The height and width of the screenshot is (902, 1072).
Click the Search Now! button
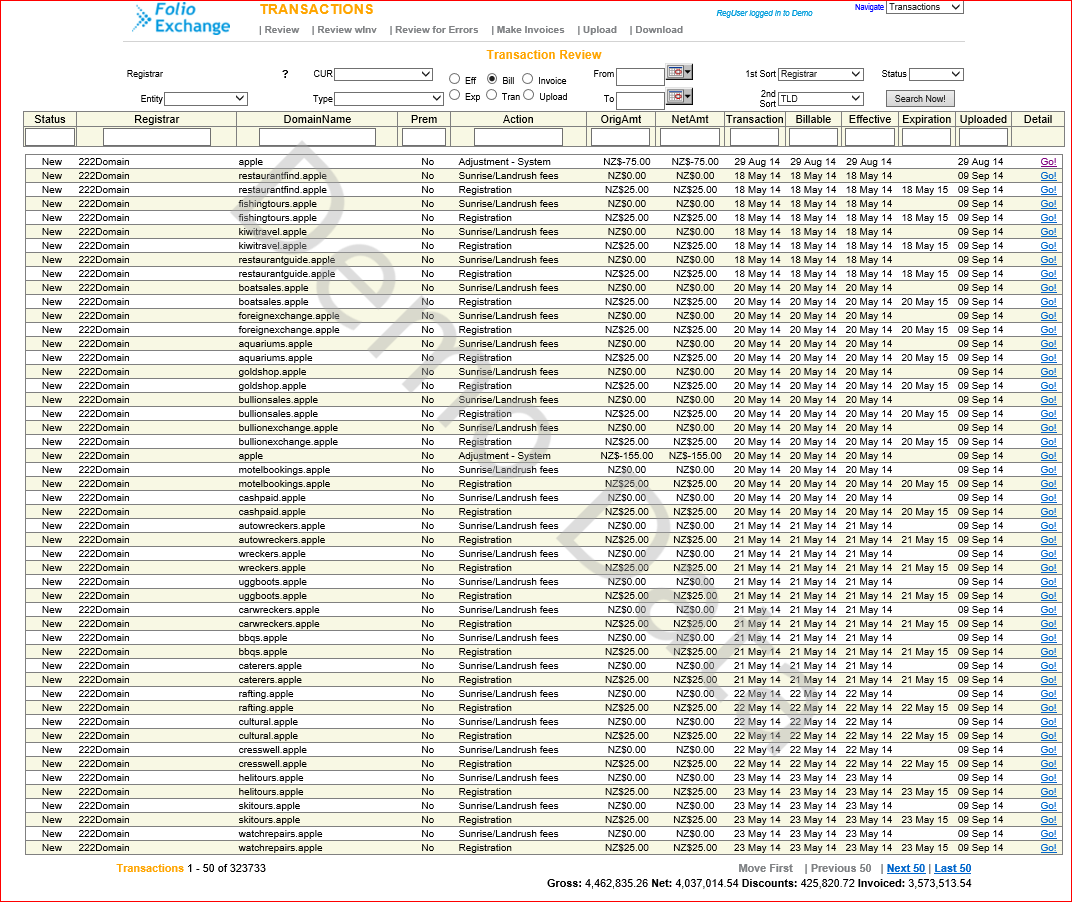[x=920, y=98]
